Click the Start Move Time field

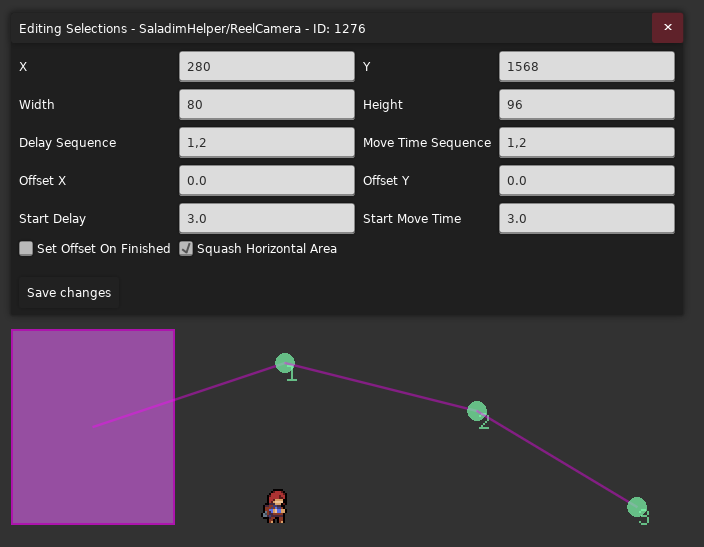(x=586, y=218)
